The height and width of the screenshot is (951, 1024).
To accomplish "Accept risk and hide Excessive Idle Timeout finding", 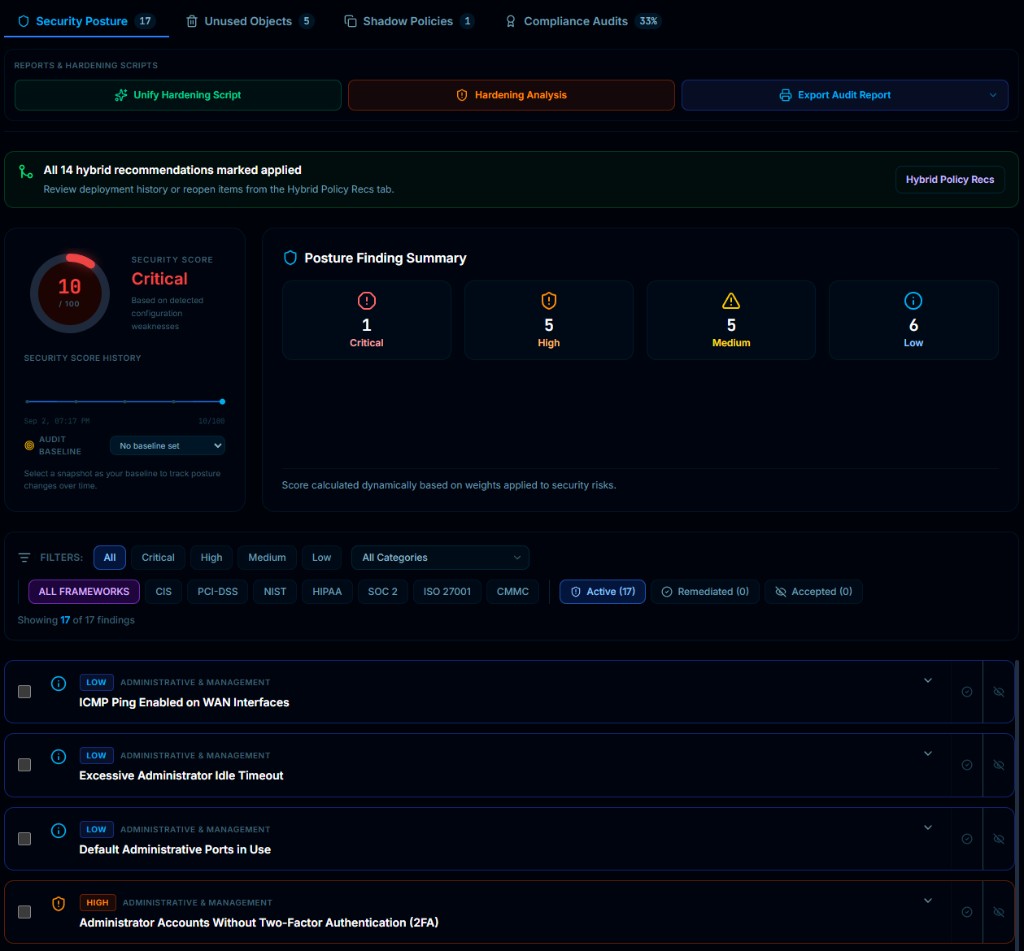I will click(x=999, y=765).
